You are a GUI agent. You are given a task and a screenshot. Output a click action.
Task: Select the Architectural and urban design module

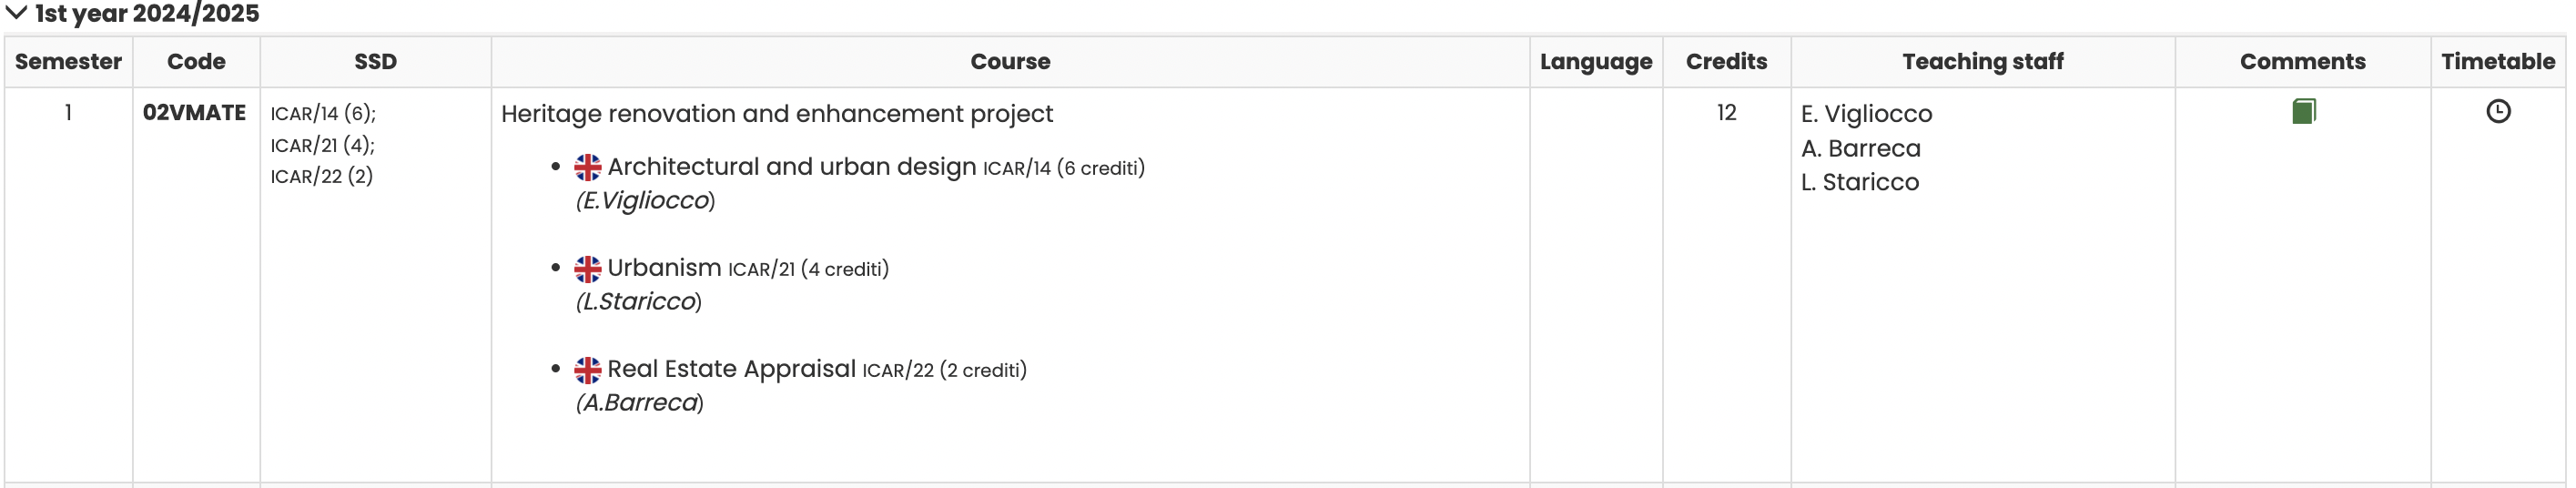click(791, 167)
